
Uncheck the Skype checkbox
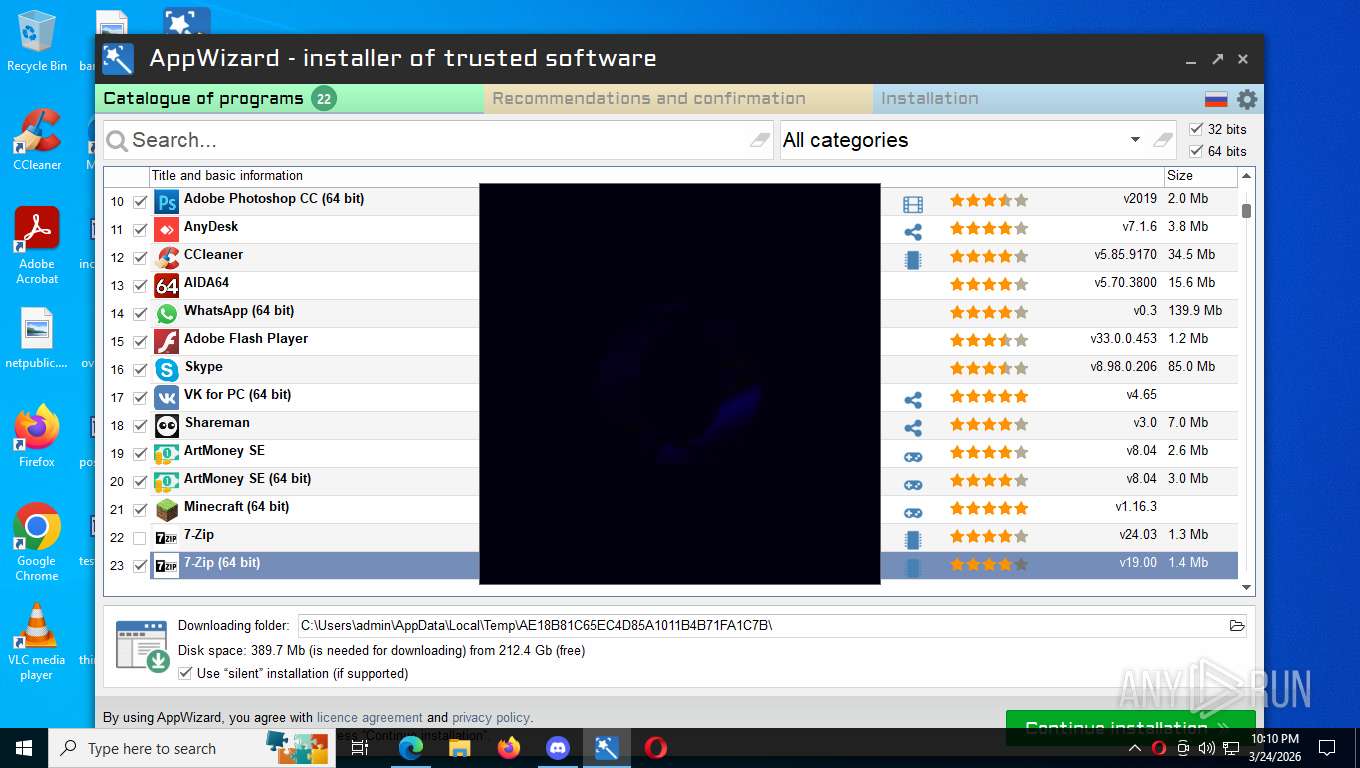click(140, 370)
